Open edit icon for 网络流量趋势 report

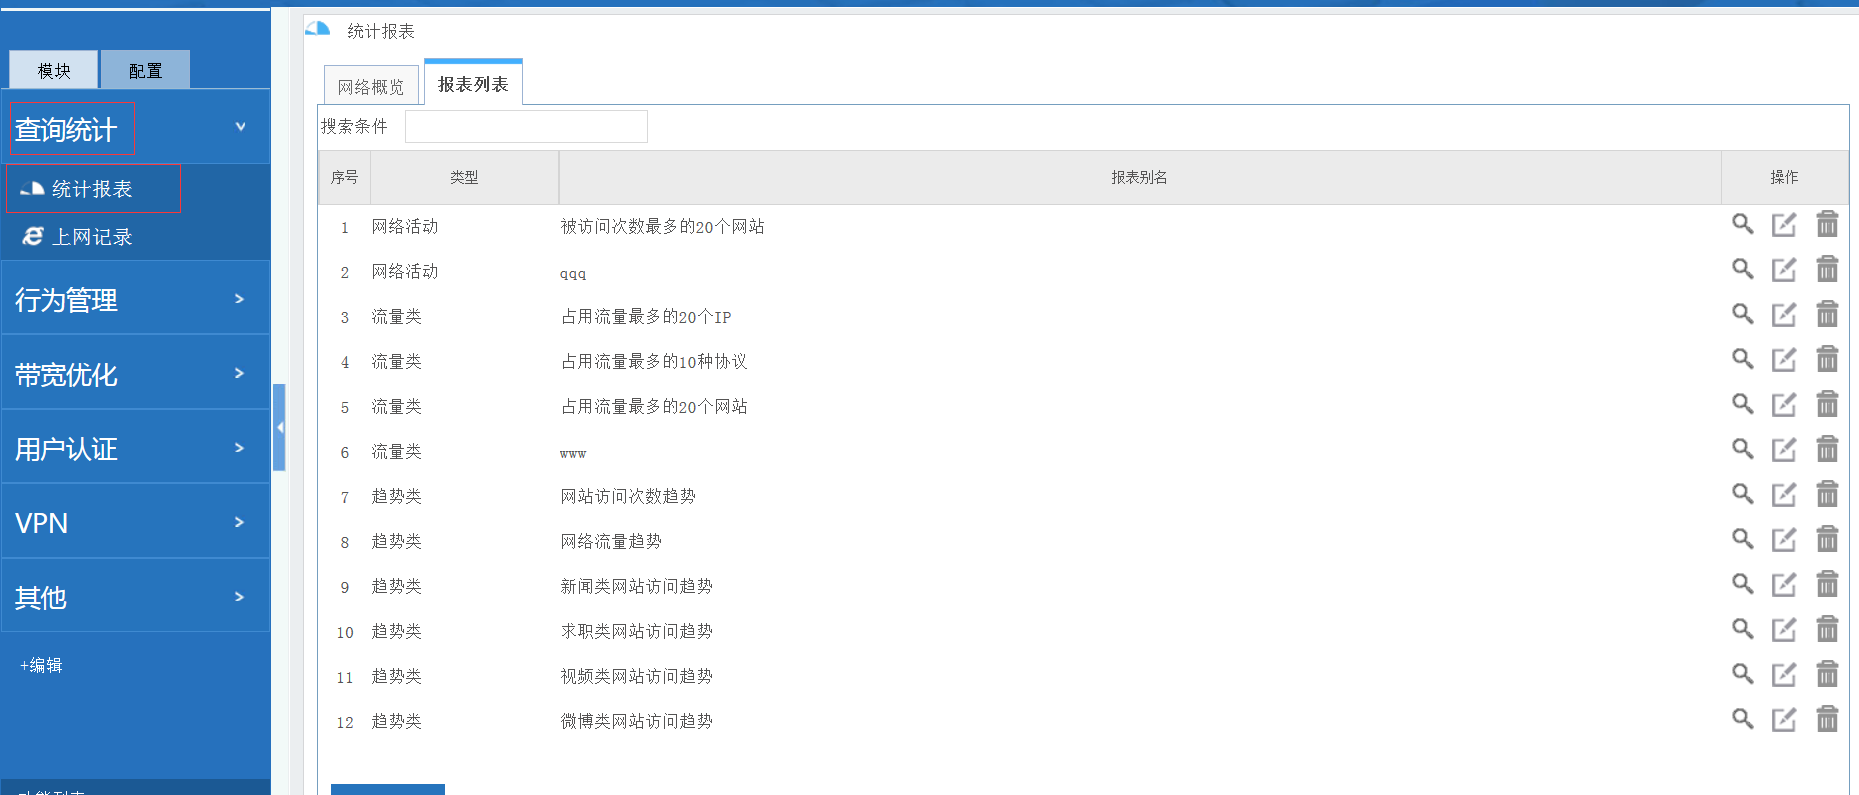[x=1784, y=540]
